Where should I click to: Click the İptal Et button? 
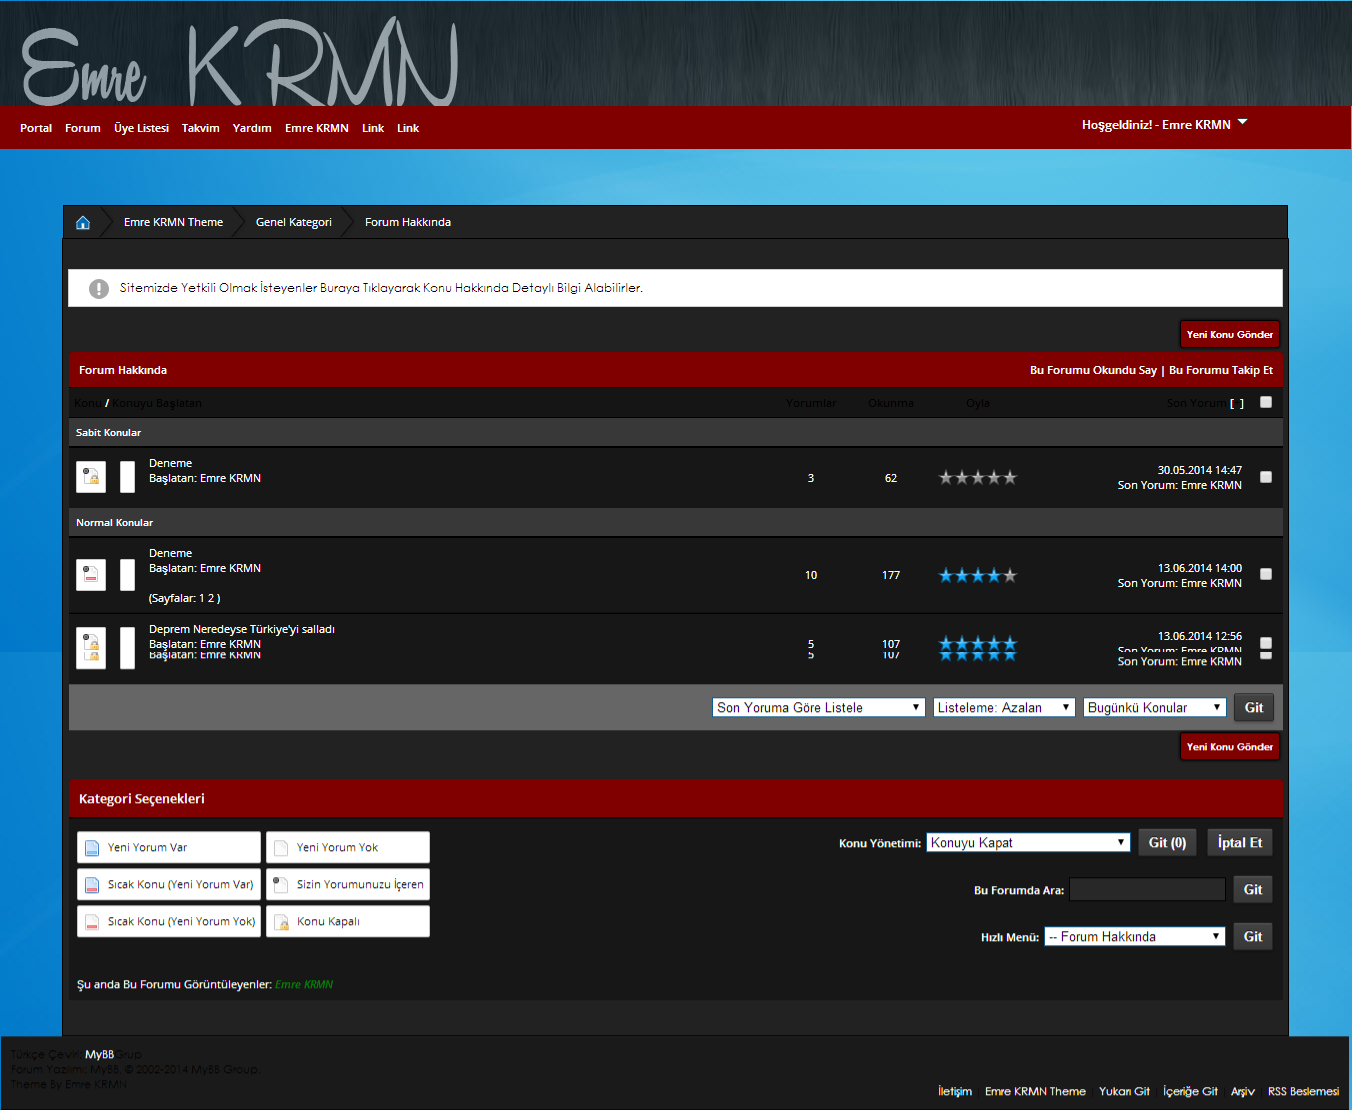1240,843
